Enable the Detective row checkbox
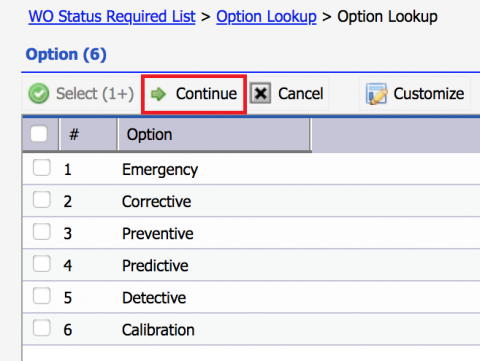 42,295
